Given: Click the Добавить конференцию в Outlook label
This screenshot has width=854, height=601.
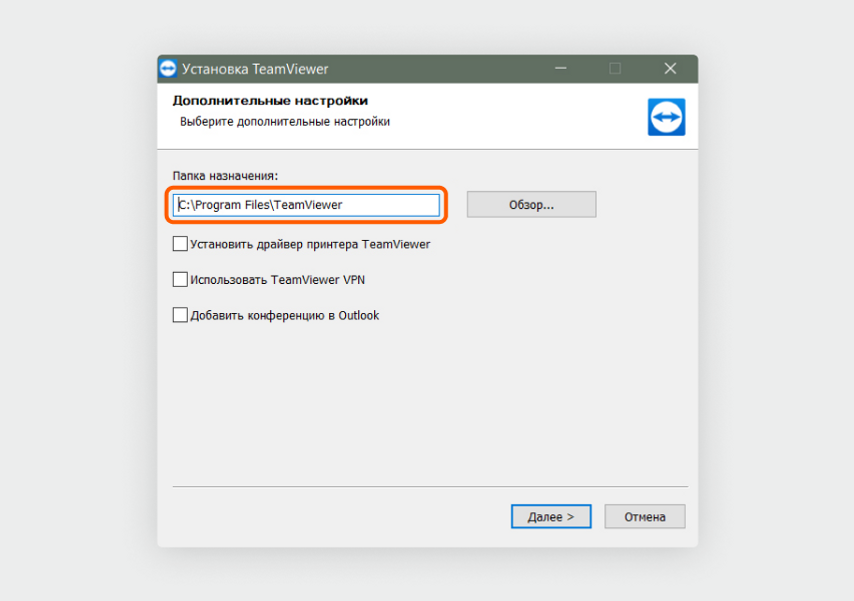Looking at the screenshot, I should tap(284, 315).
